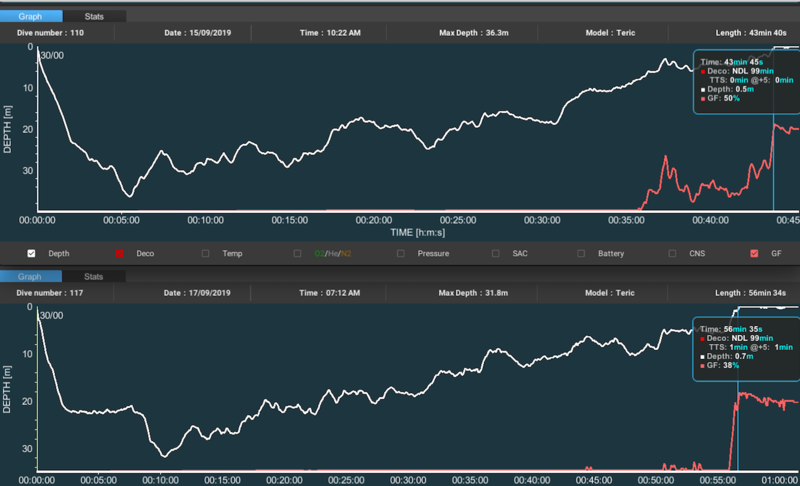The height and width of the screenshot is (486, 800).
Task: Uncheck the Depth series checkbox
Action: [x=32, y=254]
